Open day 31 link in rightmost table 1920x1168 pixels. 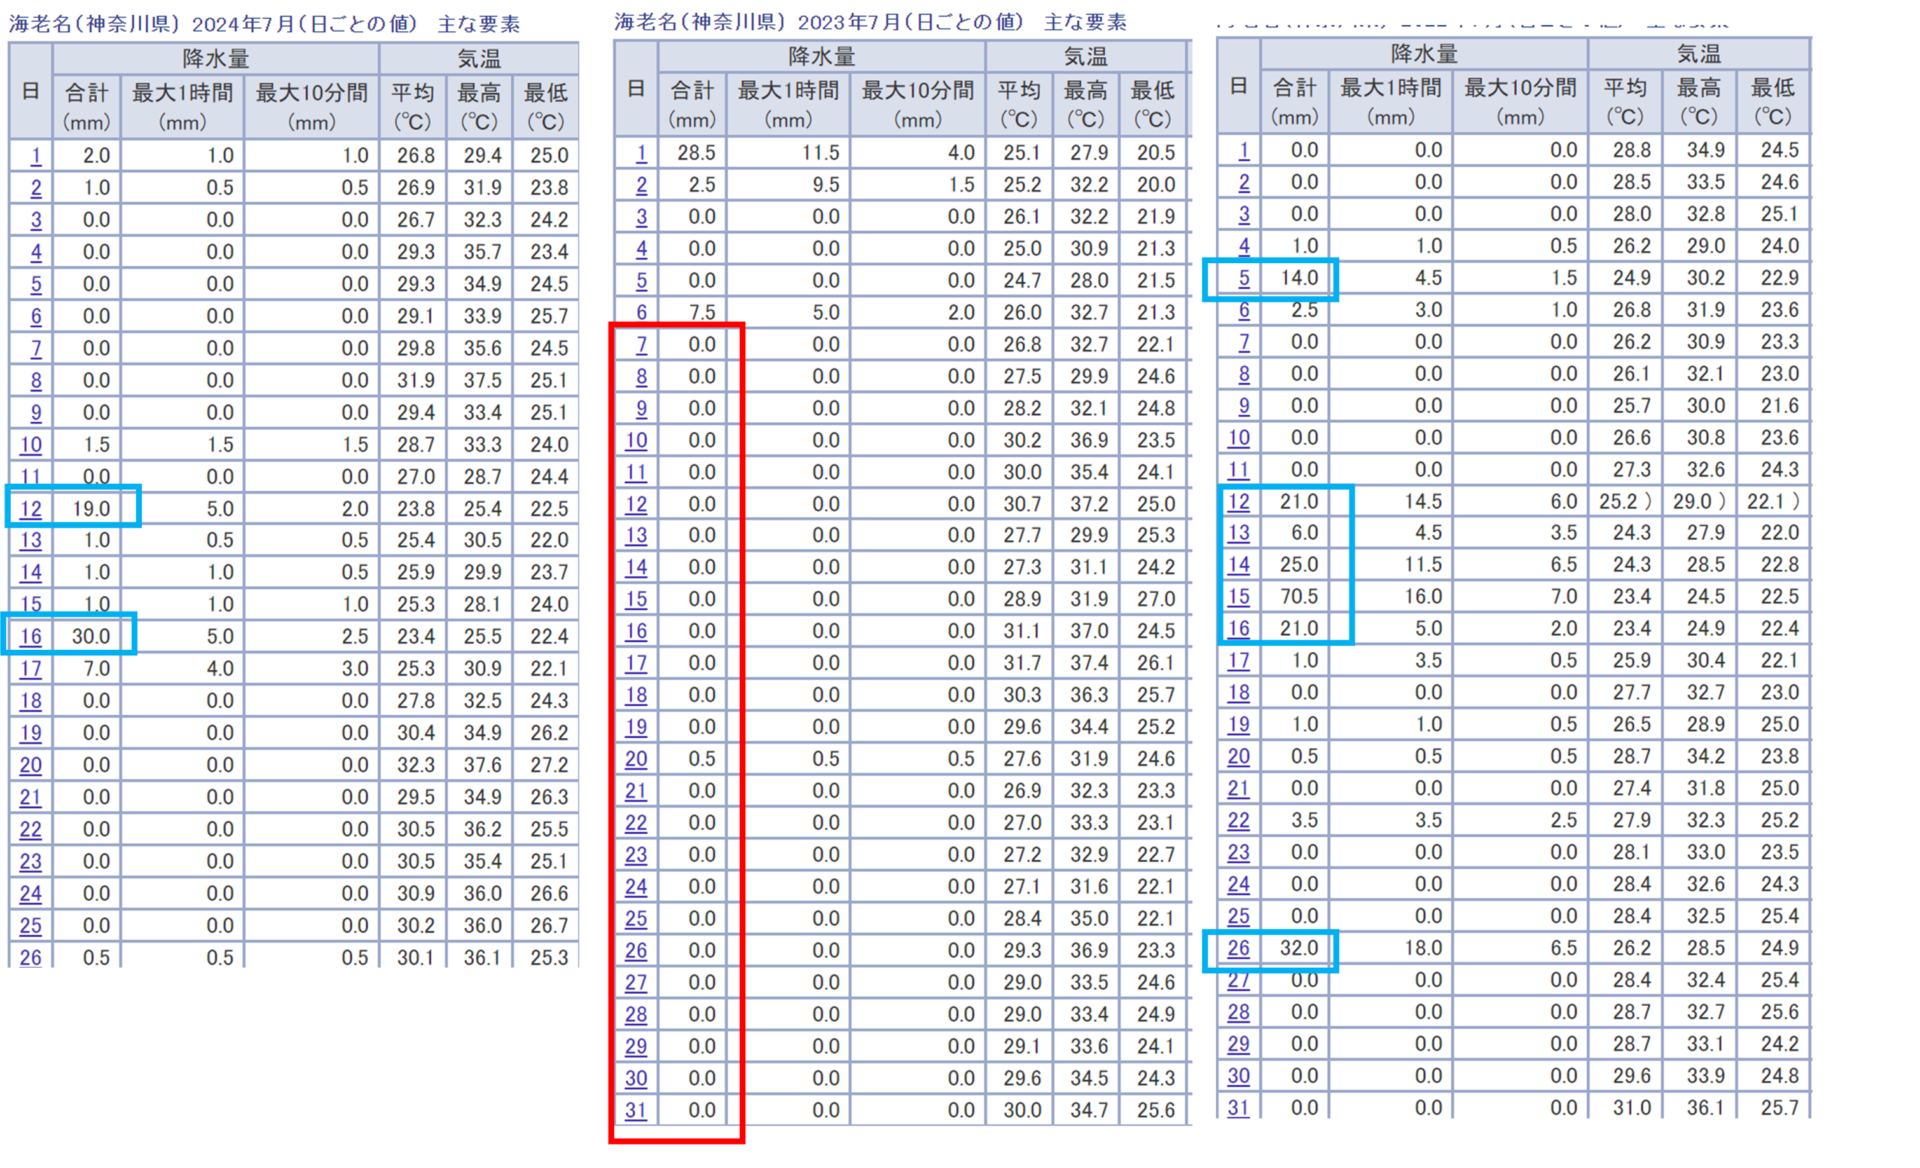click(1239, 1107)
